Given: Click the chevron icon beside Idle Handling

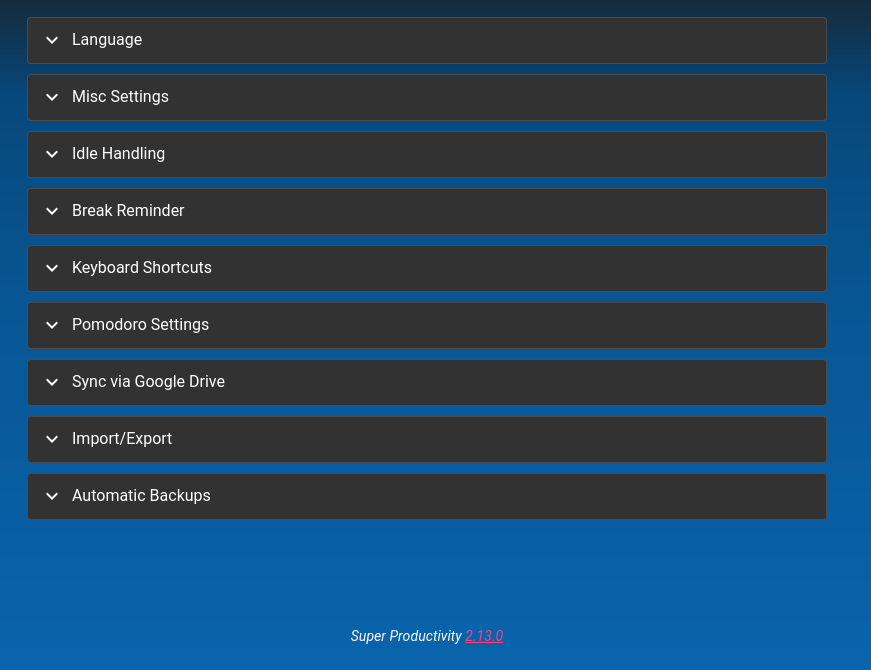Looking at the screenshot, I should (51, 154).
